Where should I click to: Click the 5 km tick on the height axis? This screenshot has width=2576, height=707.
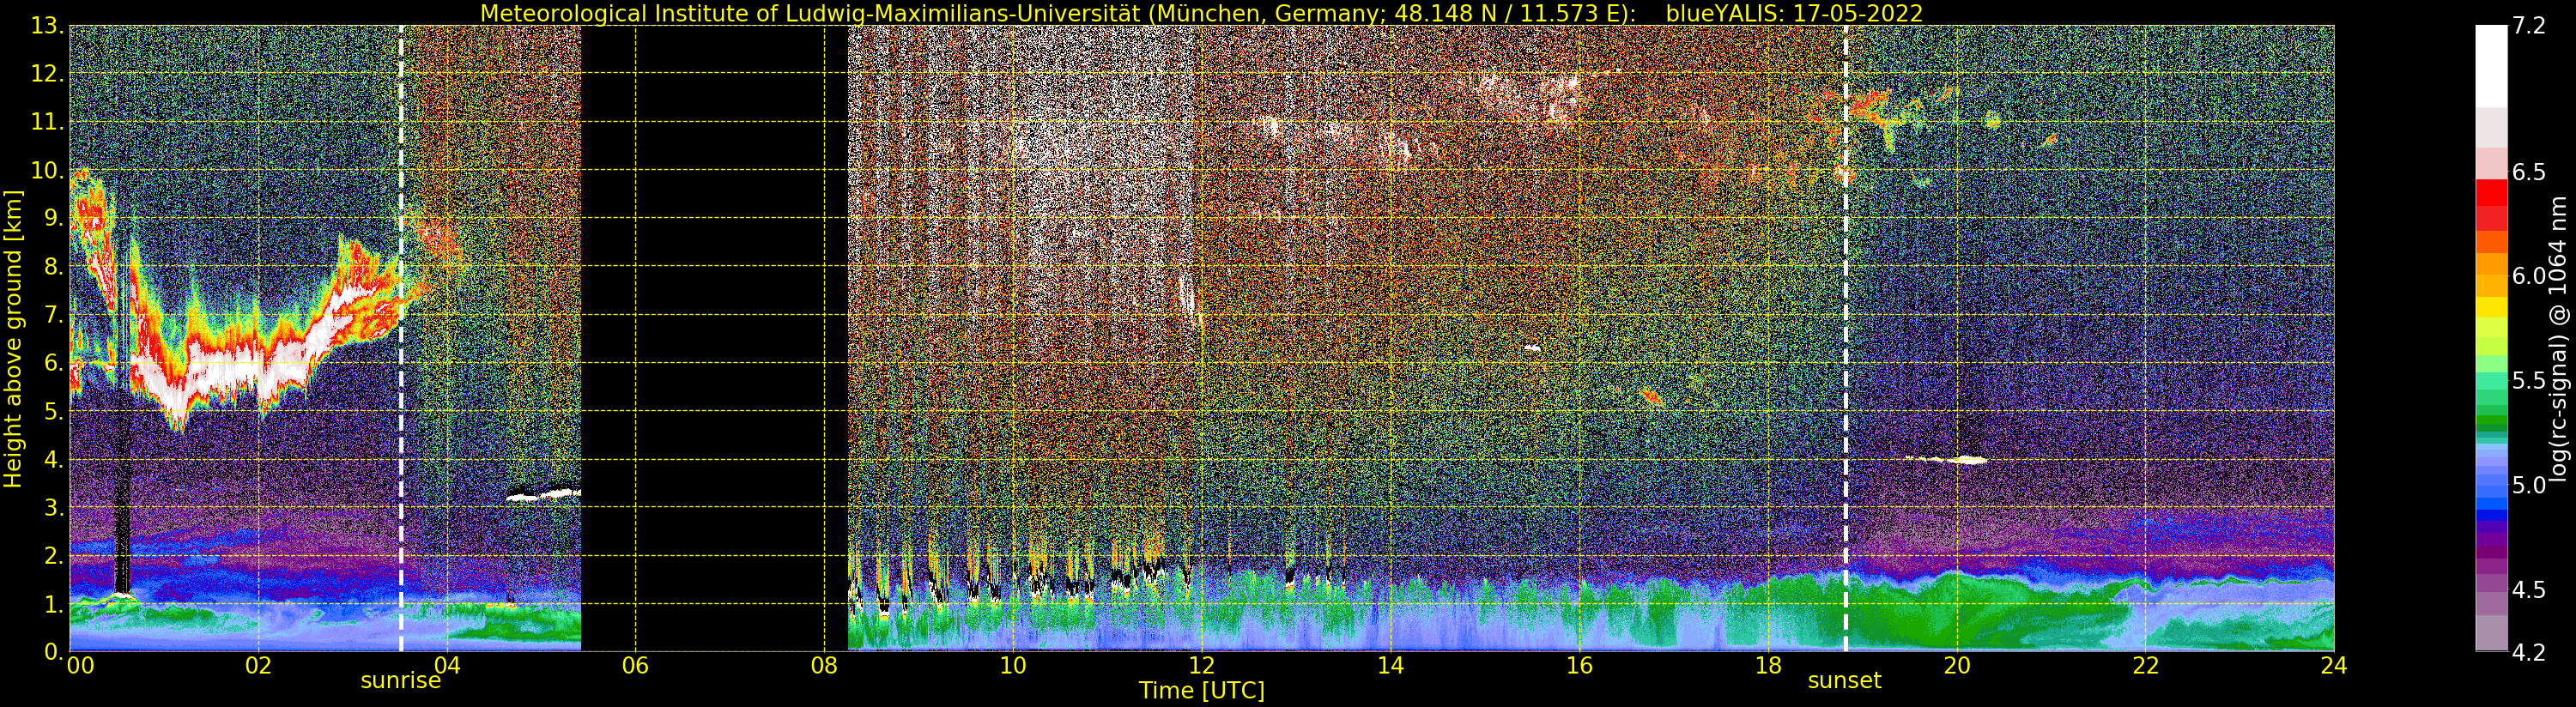pos(53,411)
